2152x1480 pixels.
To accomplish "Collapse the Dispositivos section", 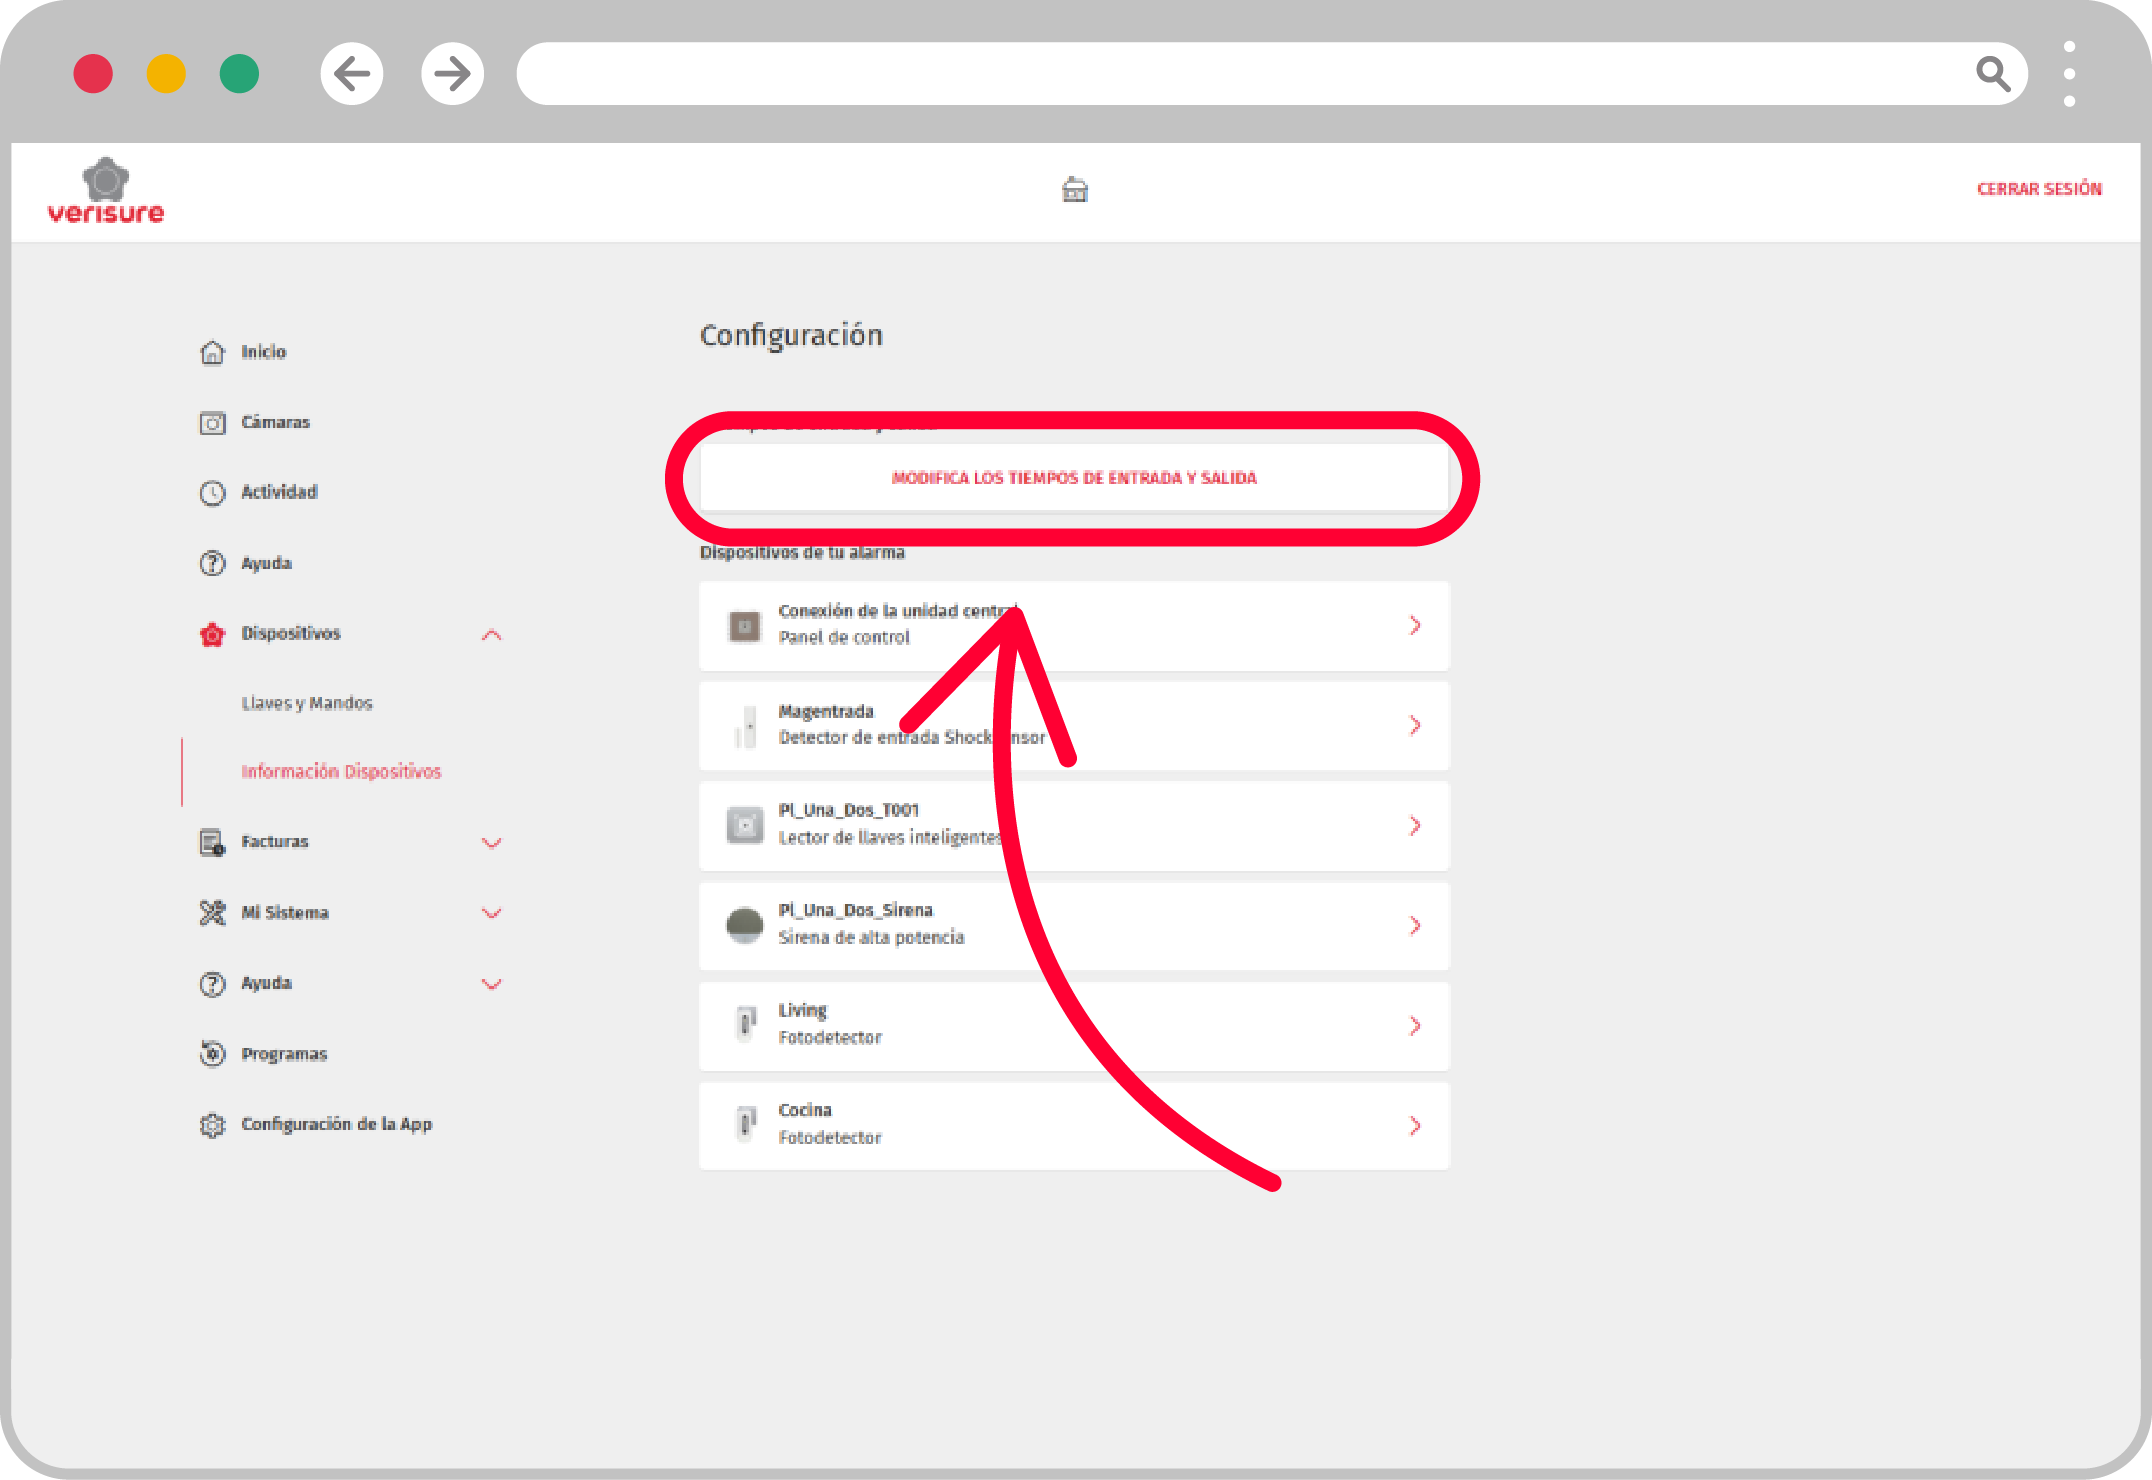I will coord(491,634).
